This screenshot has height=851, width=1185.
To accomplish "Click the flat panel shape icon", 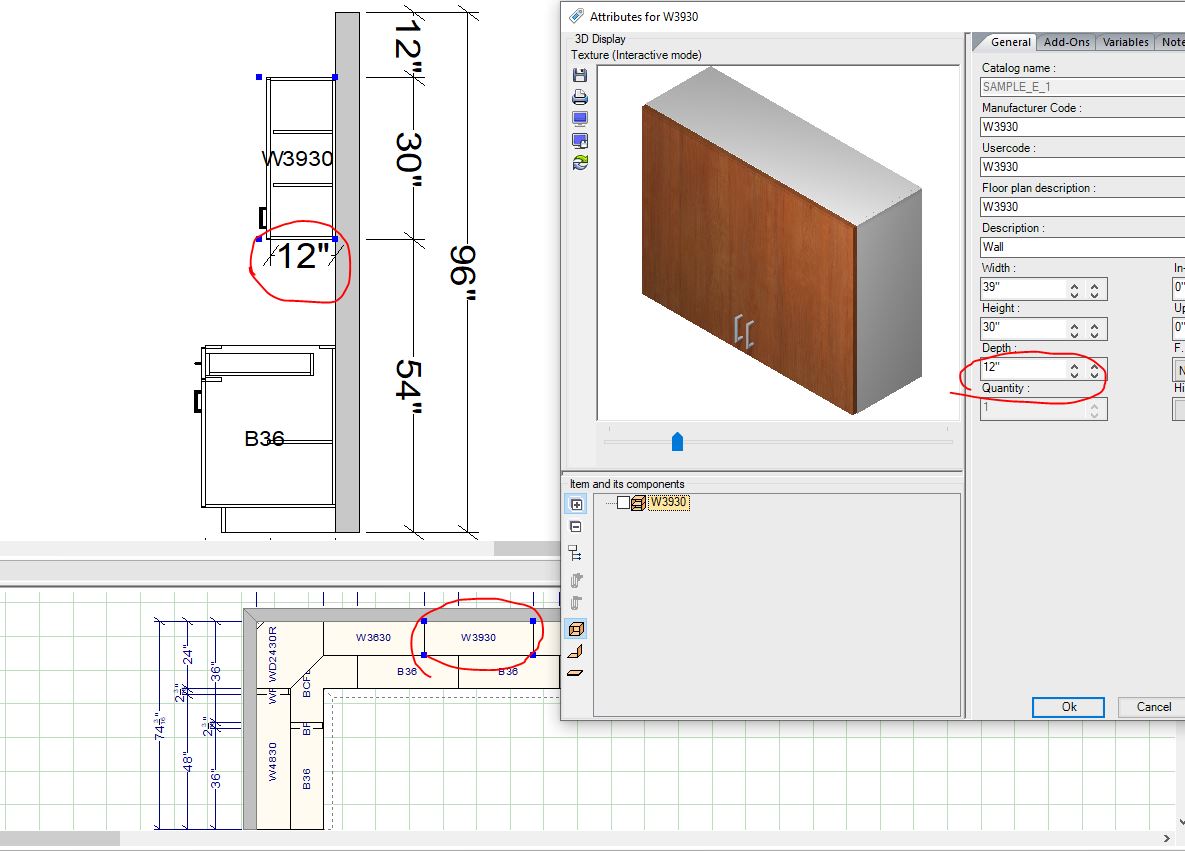I will (x=576, y=673).
